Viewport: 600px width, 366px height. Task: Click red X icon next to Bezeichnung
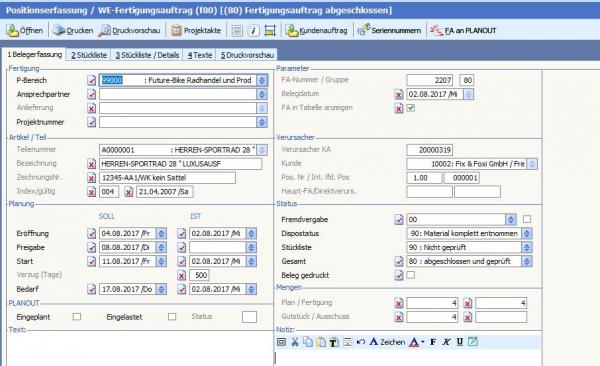tap(91, 164)
